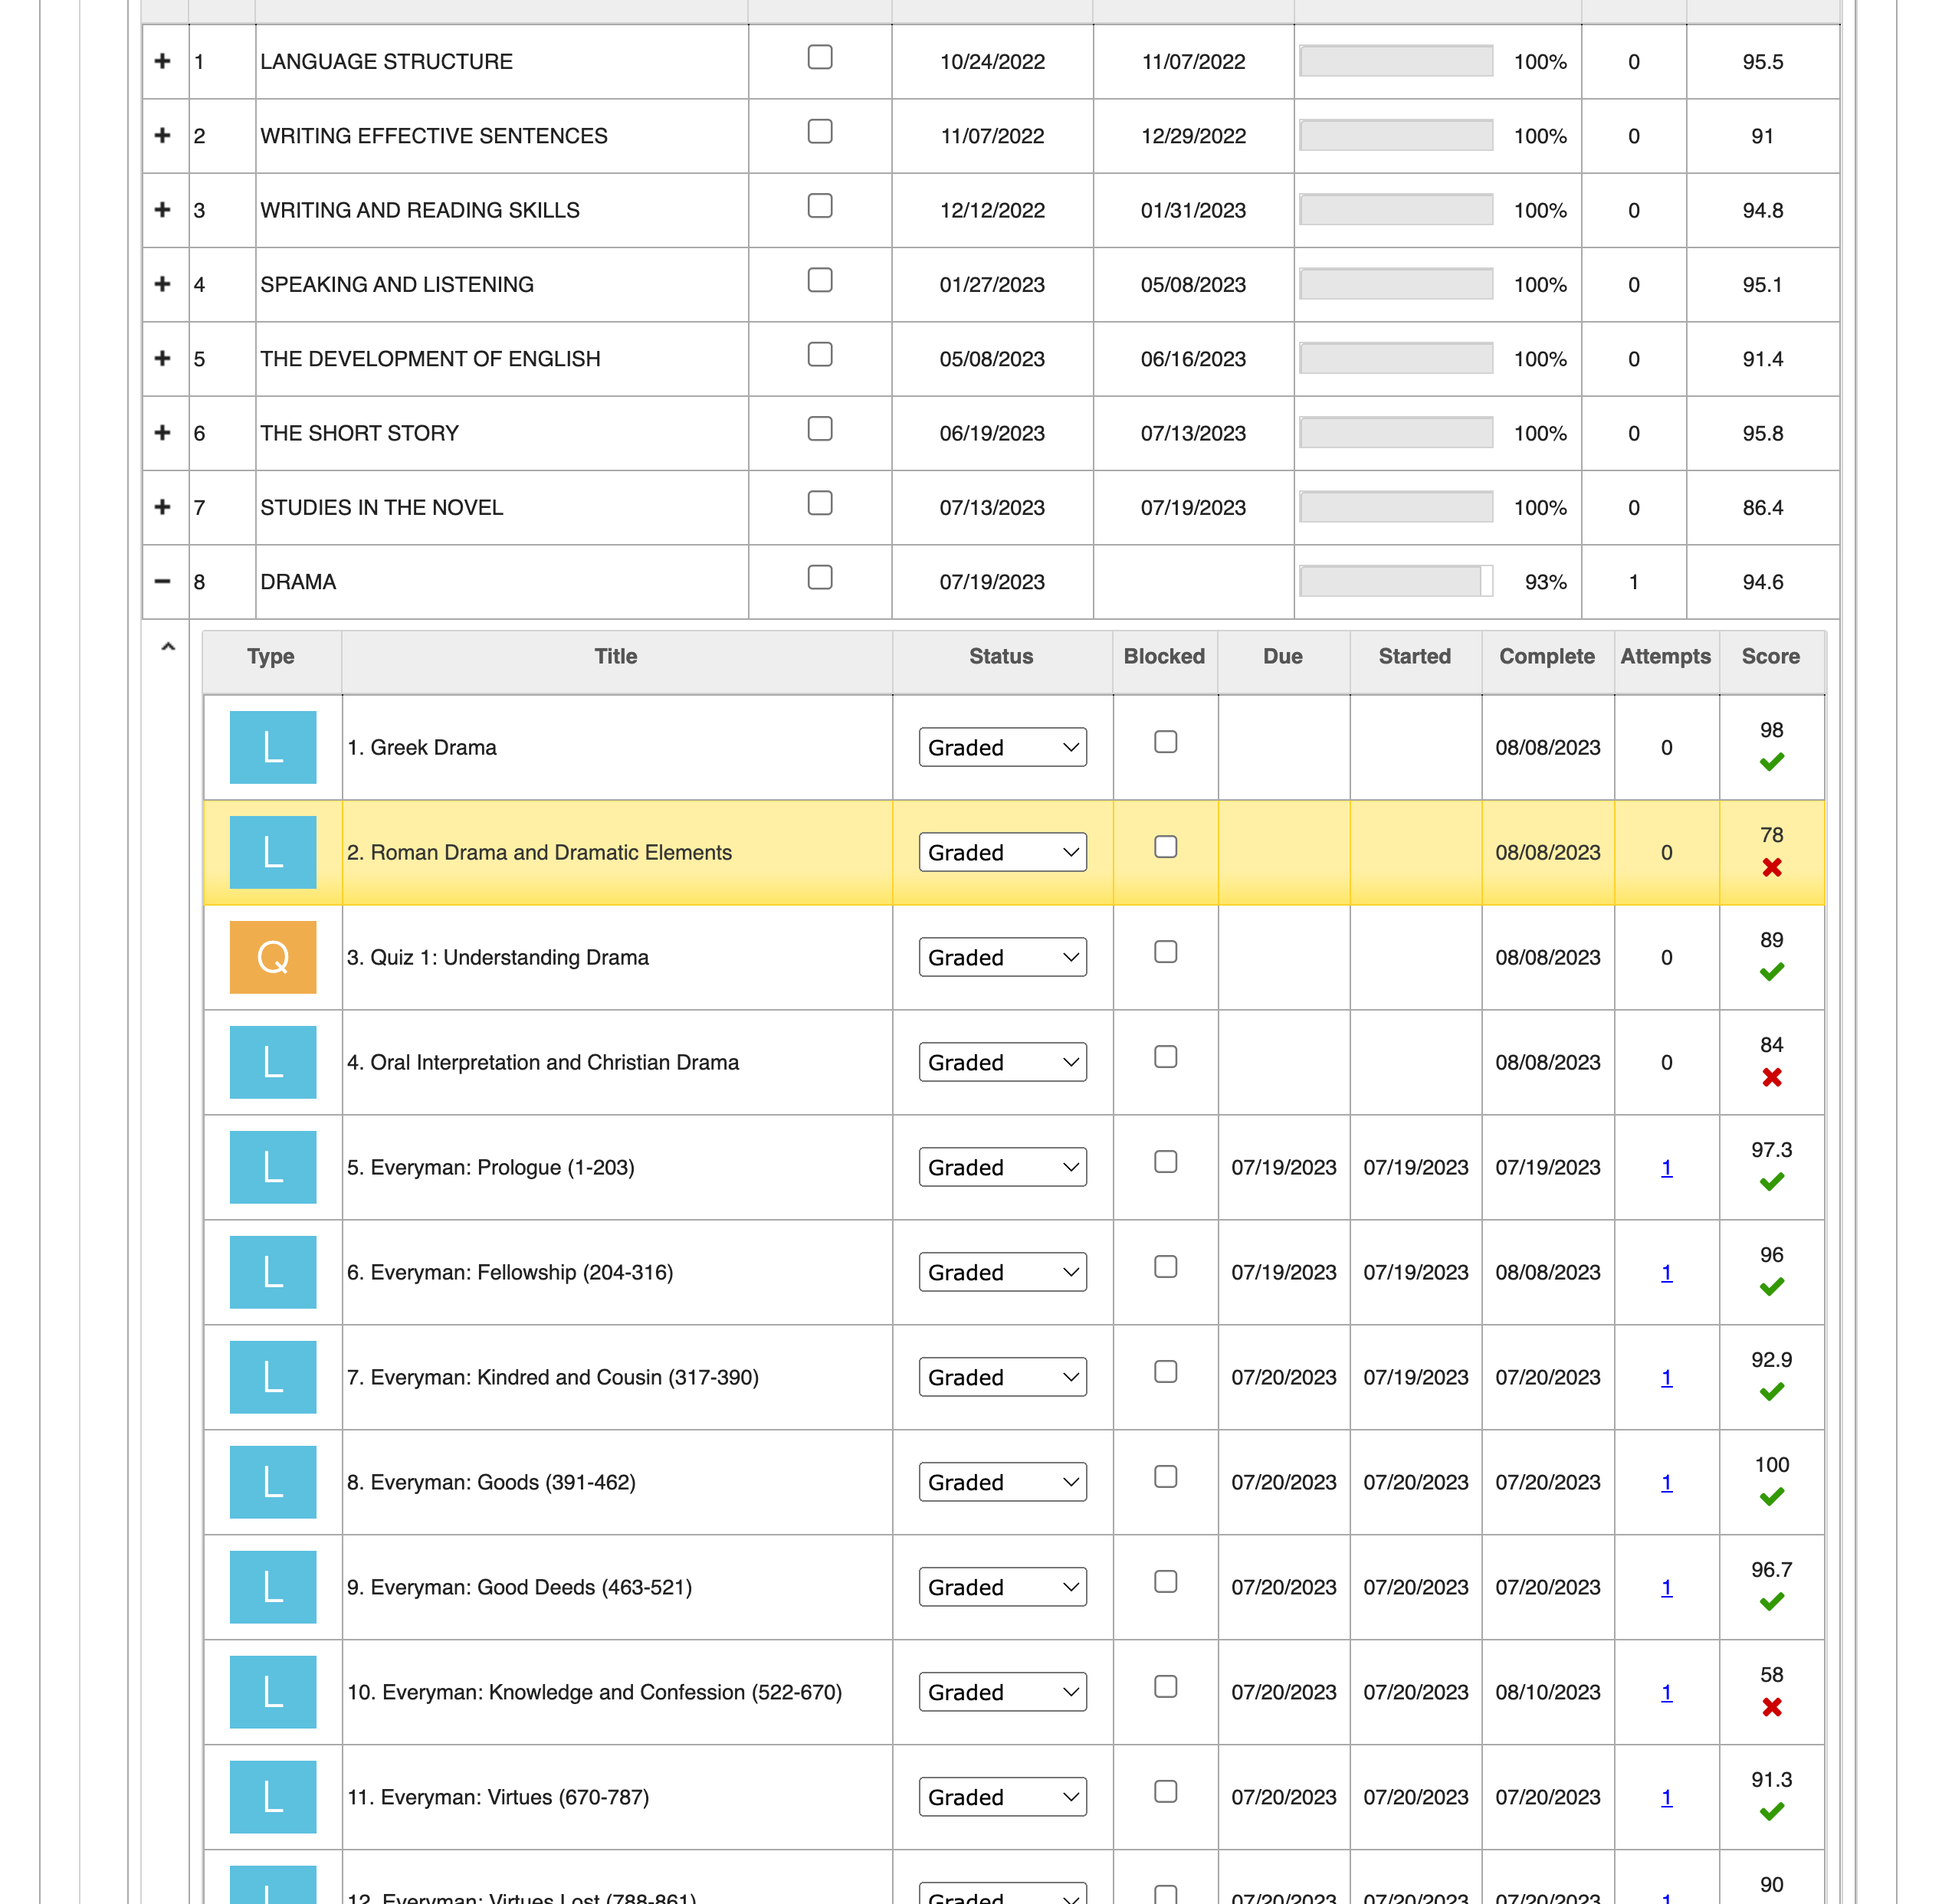Open attempts link for Everyman: Fellowship (204-316)

pyautogui.click(x=1666, y=1272)
